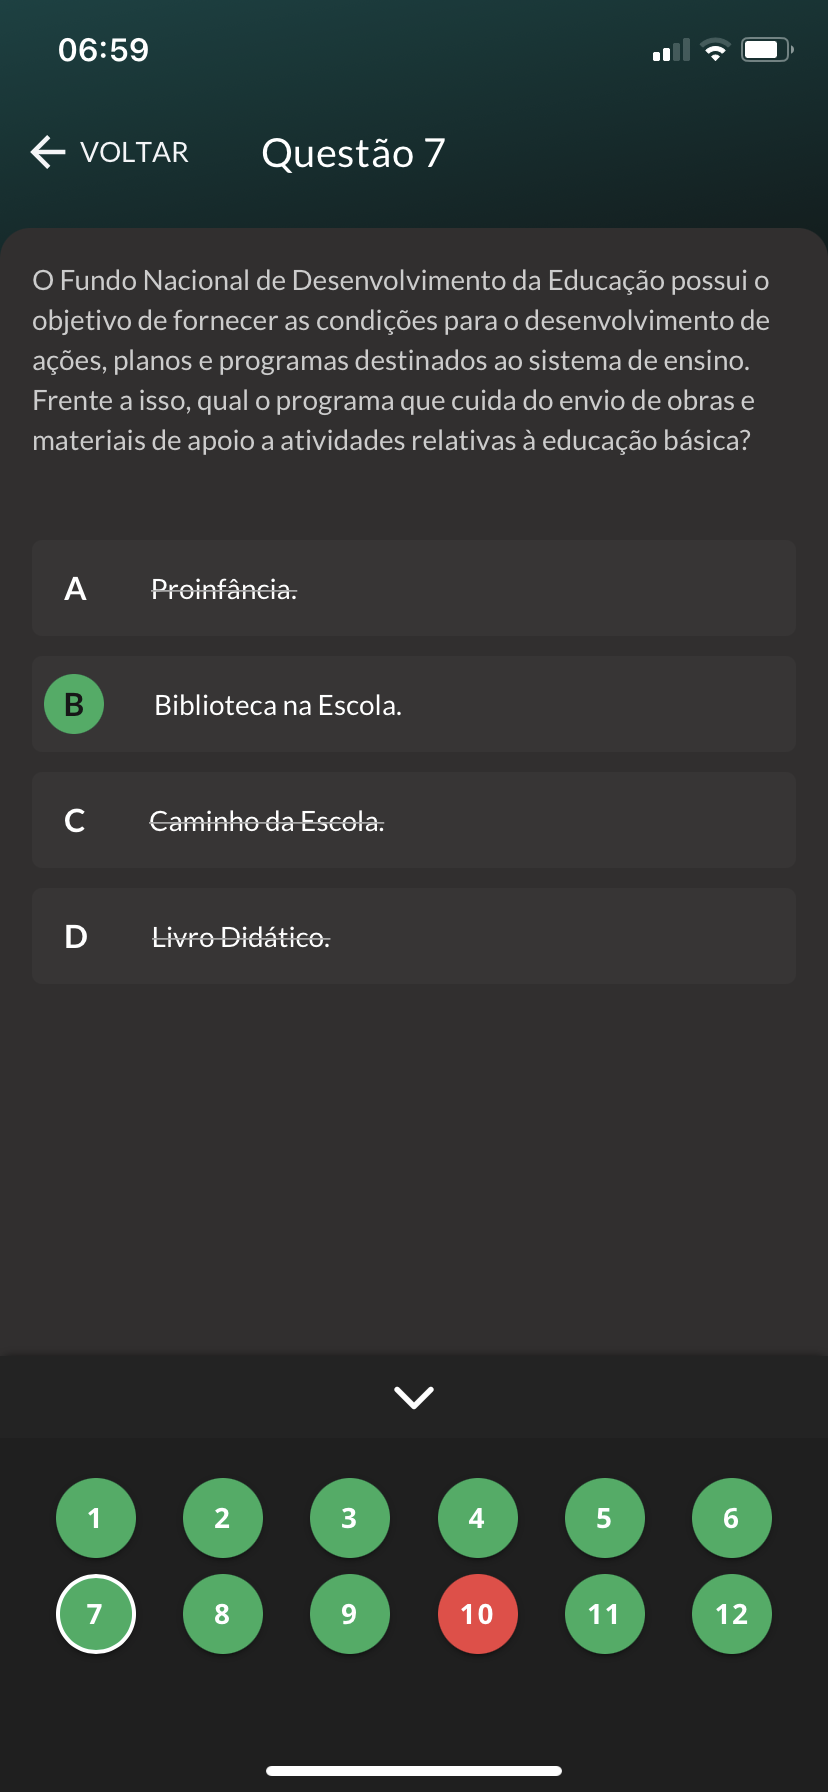Tap the back arrow icon

pos(47,152)
